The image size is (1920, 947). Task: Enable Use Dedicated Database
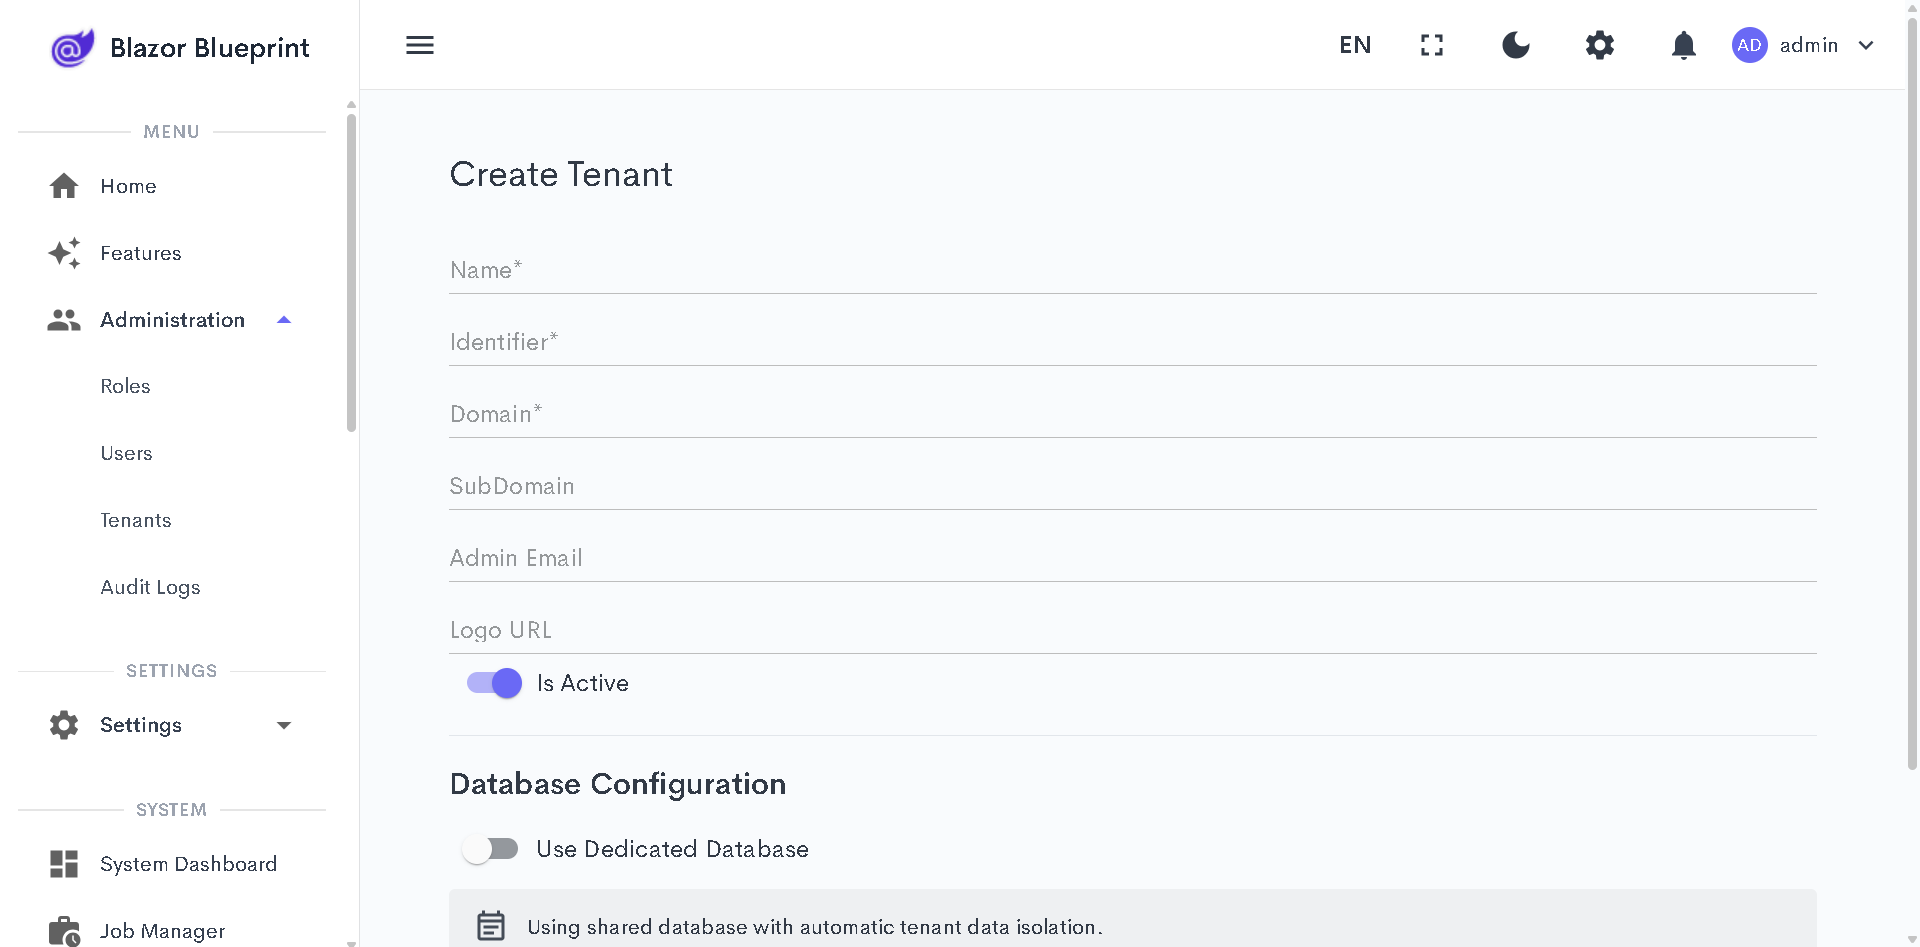[490, 848]
